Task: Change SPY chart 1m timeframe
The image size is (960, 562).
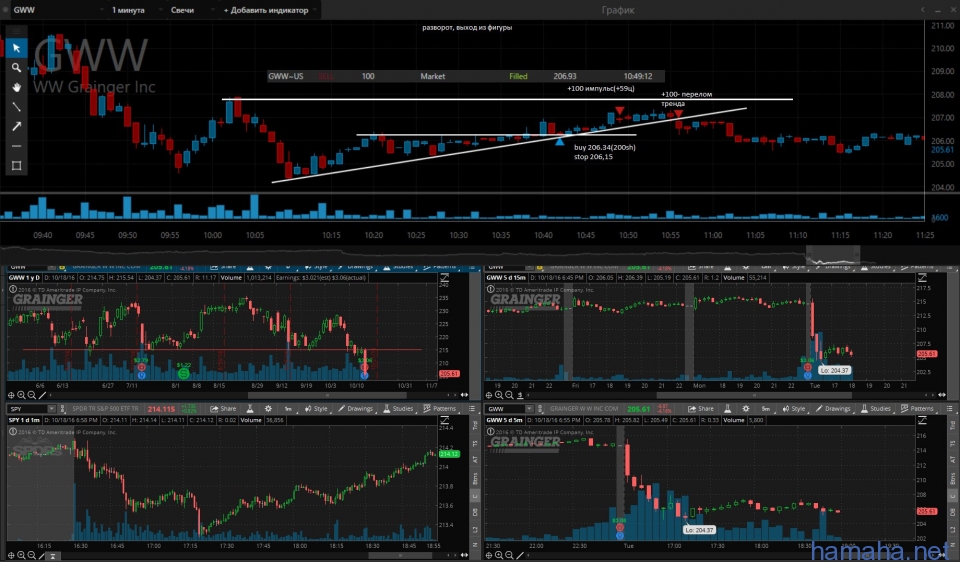Action: [288, 409]
